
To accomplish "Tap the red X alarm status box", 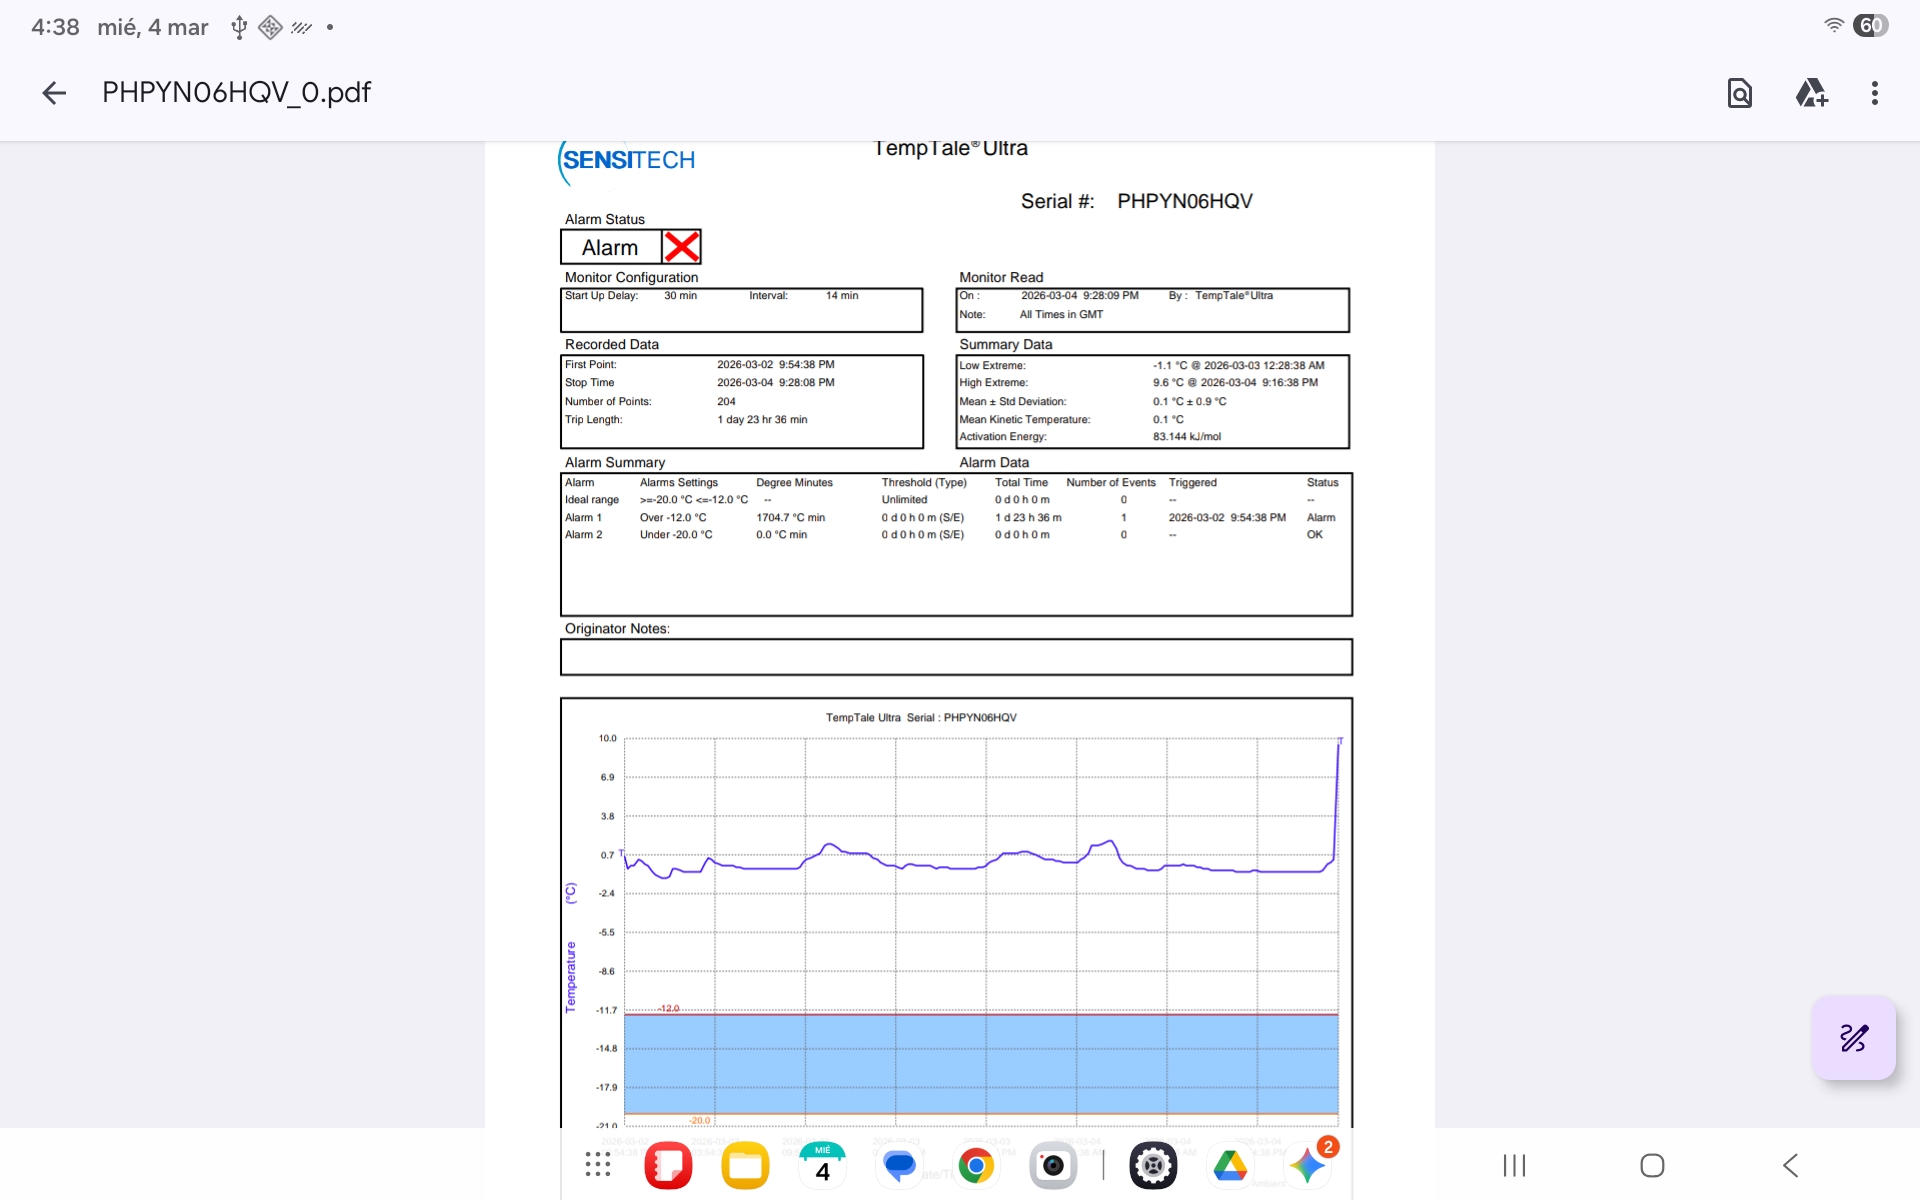I will [681, 247].
